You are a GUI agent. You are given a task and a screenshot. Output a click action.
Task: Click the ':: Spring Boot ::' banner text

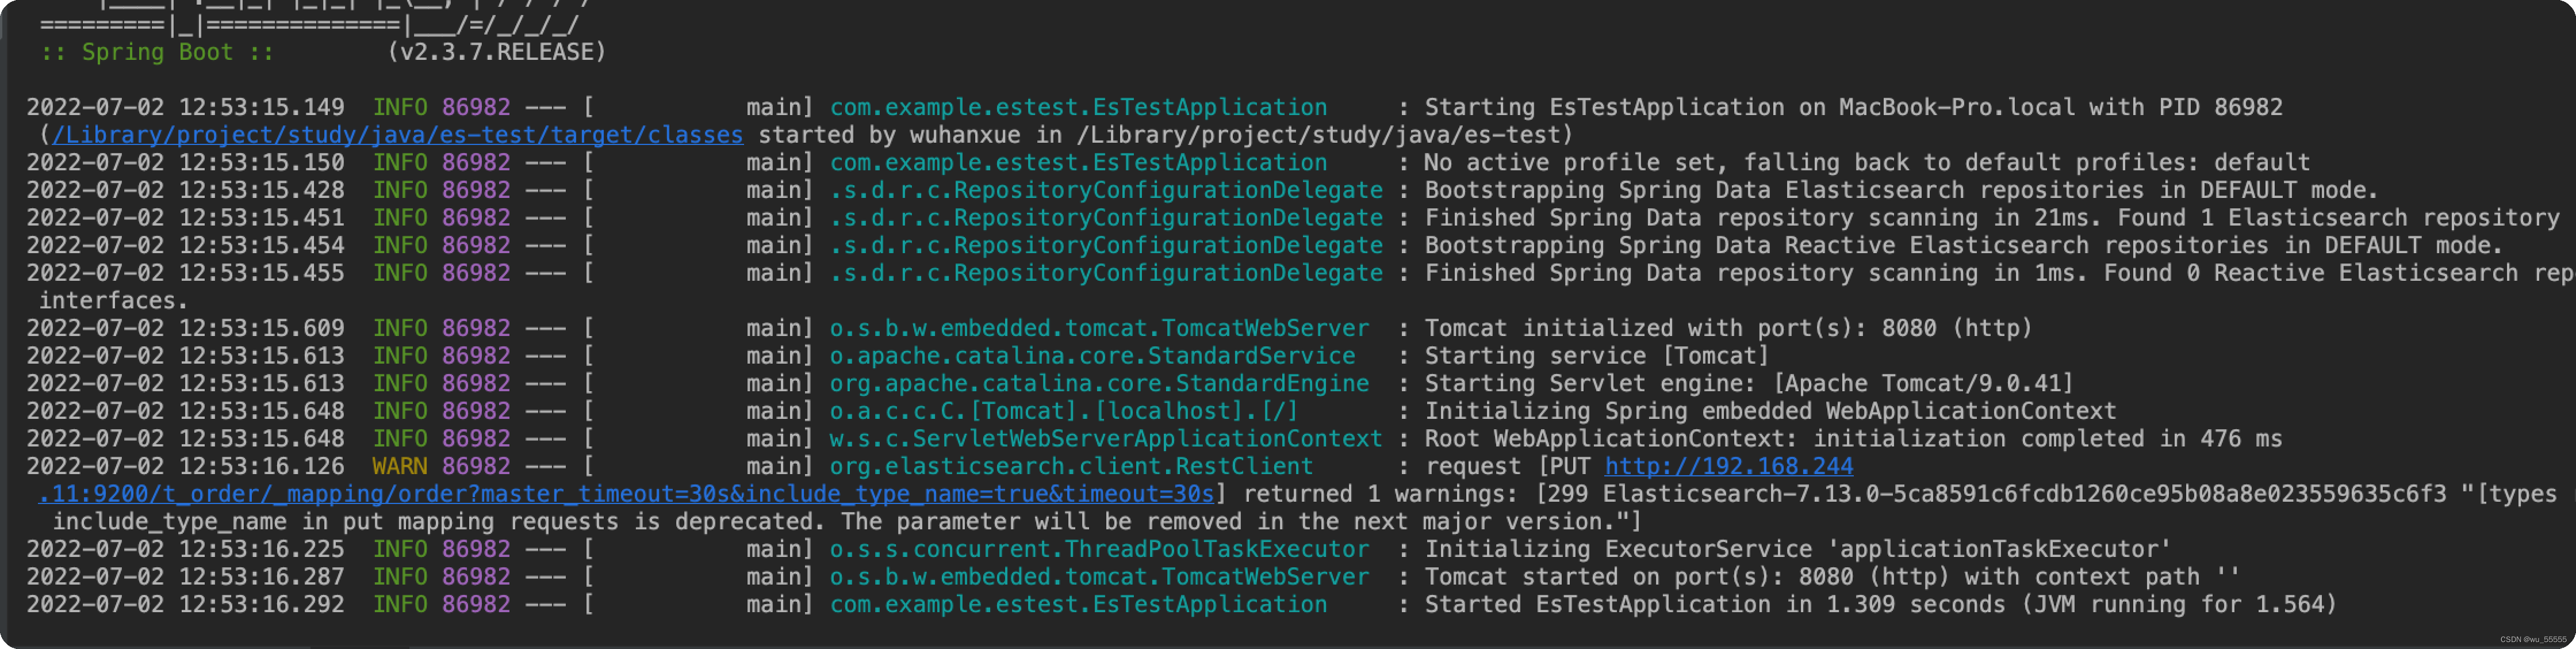[157, 52]
